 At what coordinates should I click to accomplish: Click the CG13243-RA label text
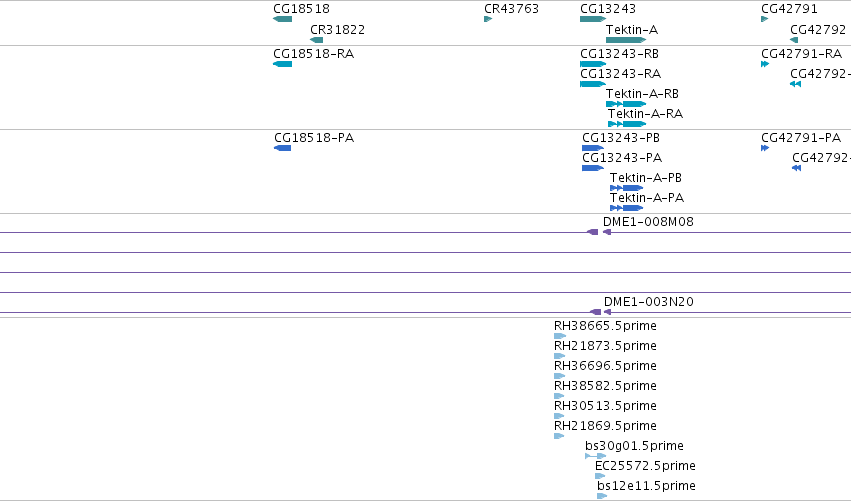621,74
